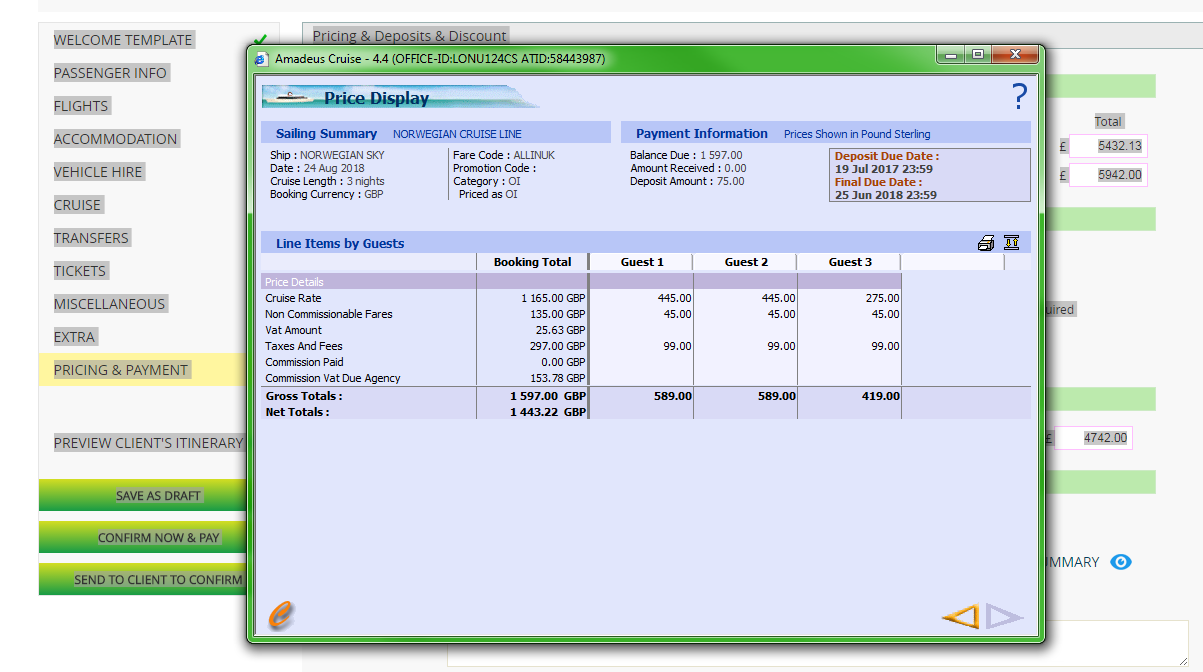Click the 5432.13 total price field

(1108, 146)
